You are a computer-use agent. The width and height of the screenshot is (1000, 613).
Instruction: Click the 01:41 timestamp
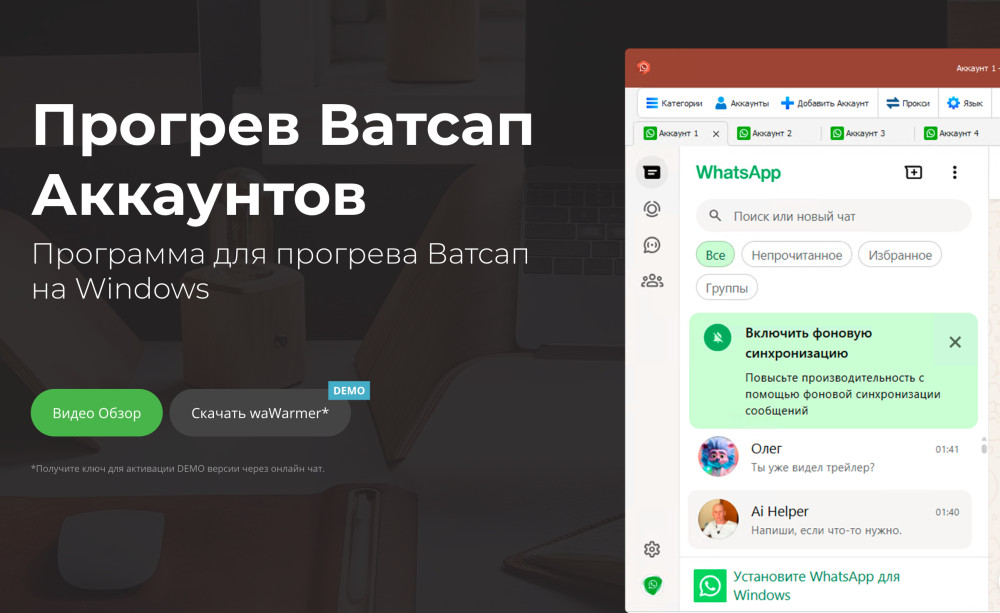click(x=947, y=449)
